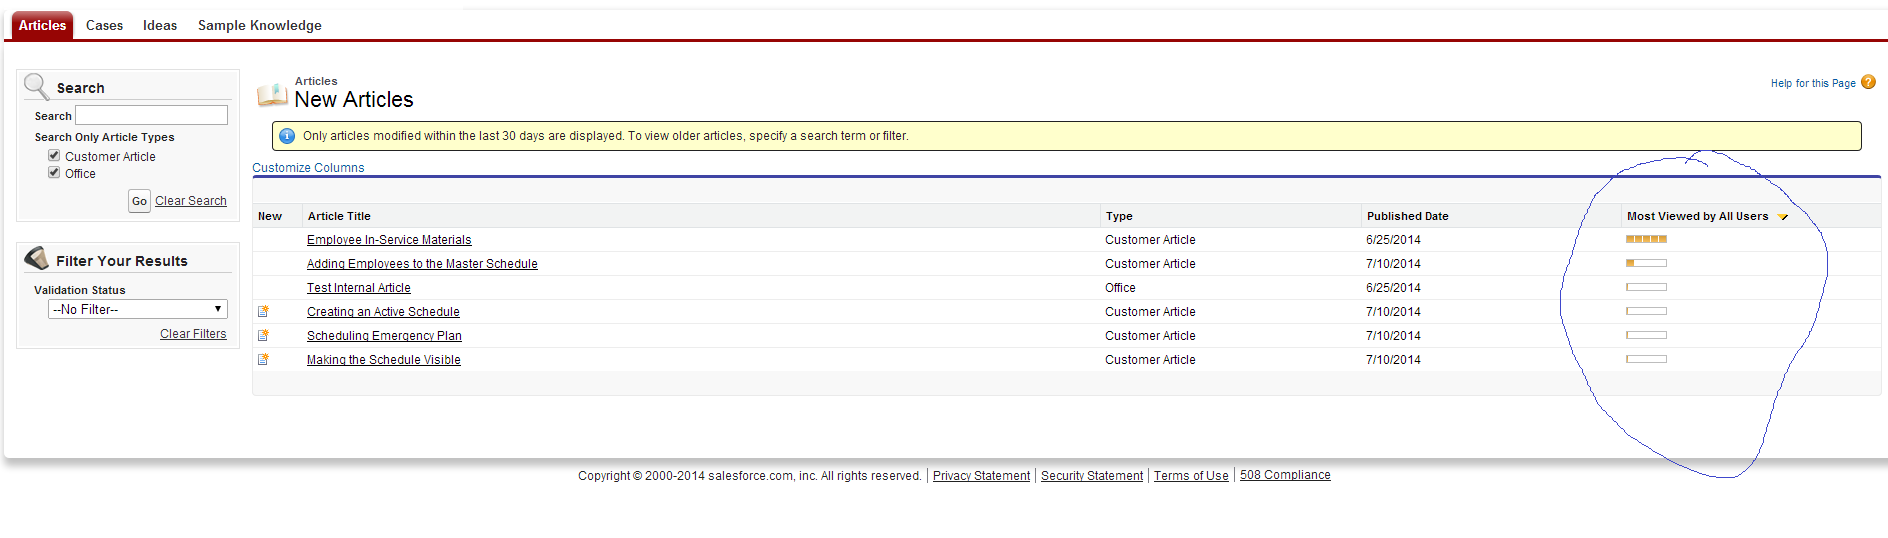
Task: Click the new-article icon beside Creating an Active Schedule
Action: tap(263, 312)
